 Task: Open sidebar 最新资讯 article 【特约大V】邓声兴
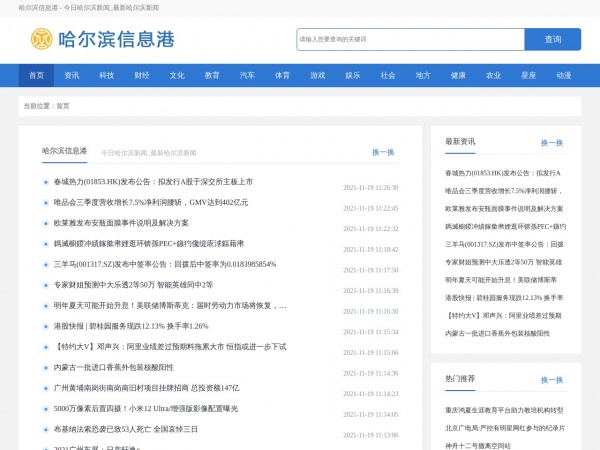click(503, 316)
